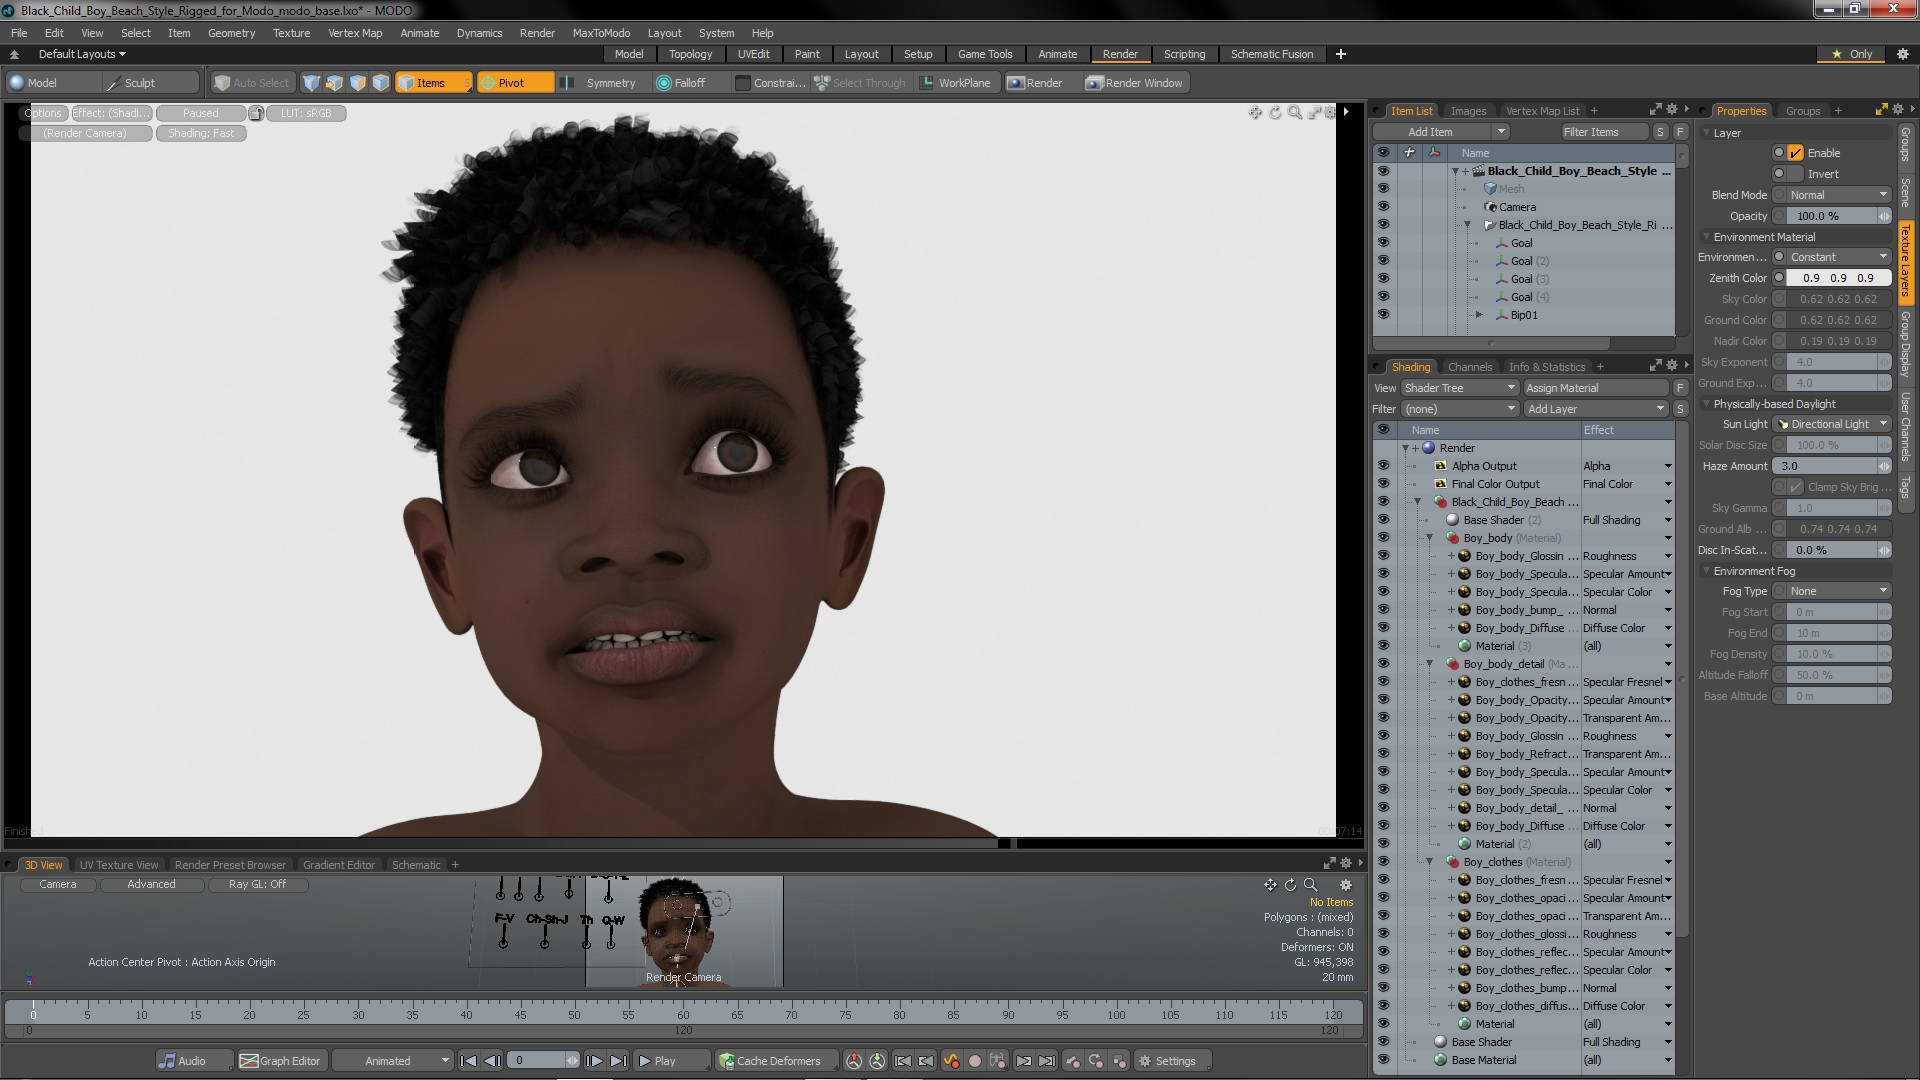Switch to the UVEdit layout tab
1920x1080 pixels.
click(753, 54)
